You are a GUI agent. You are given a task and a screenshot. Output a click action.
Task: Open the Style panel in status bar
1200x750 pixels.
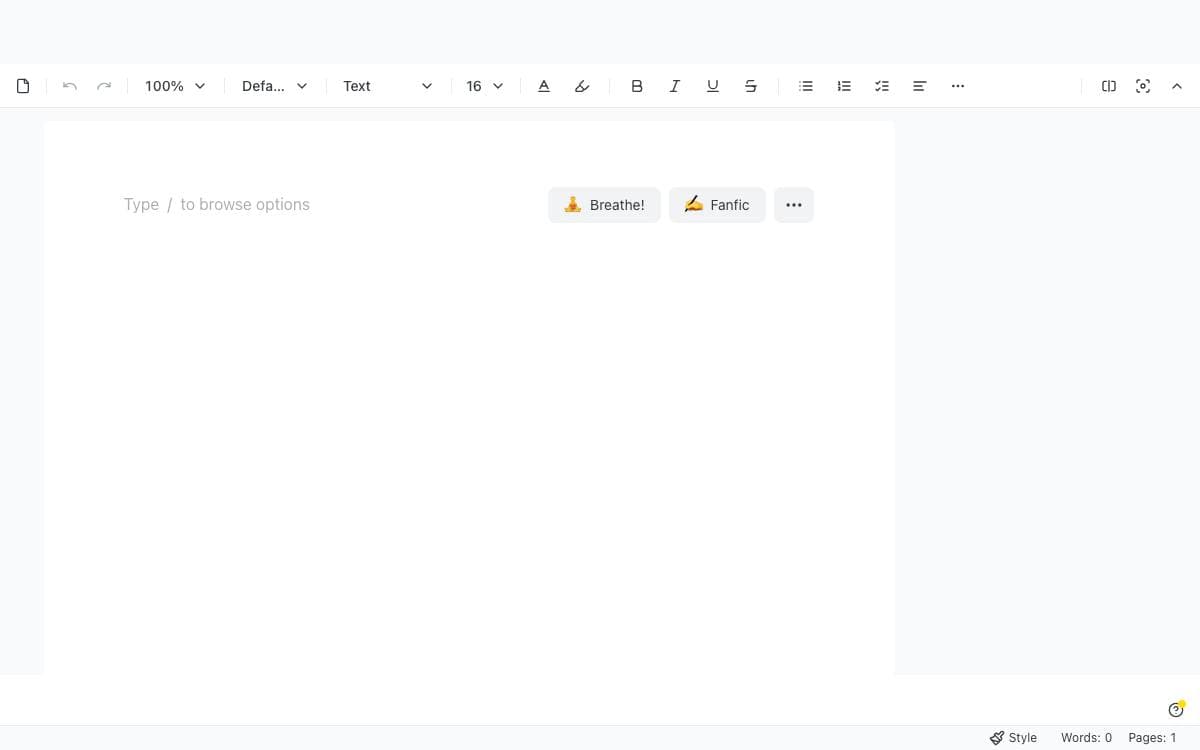(x=1013, y=738)
